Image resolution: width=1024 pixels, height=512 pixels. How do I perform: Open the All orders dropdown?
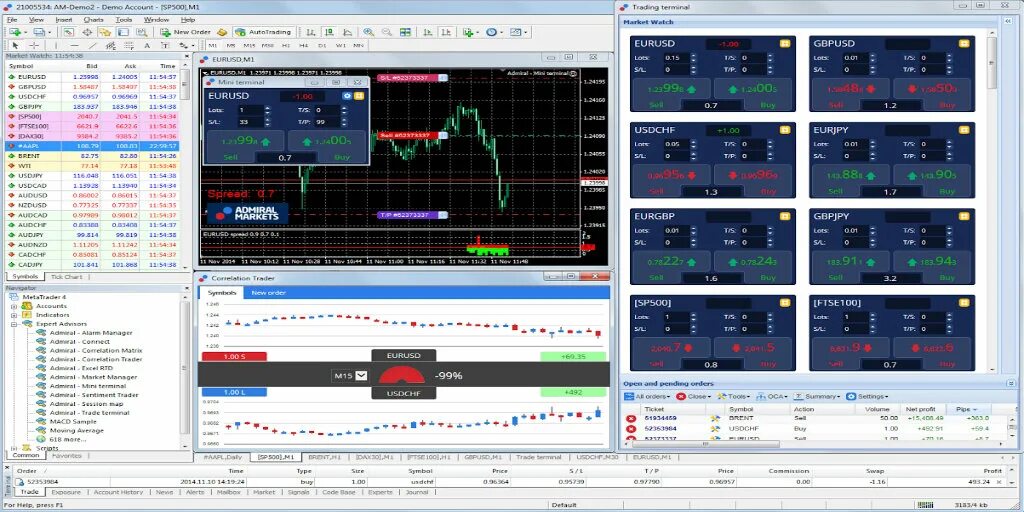tap(648, 396)
